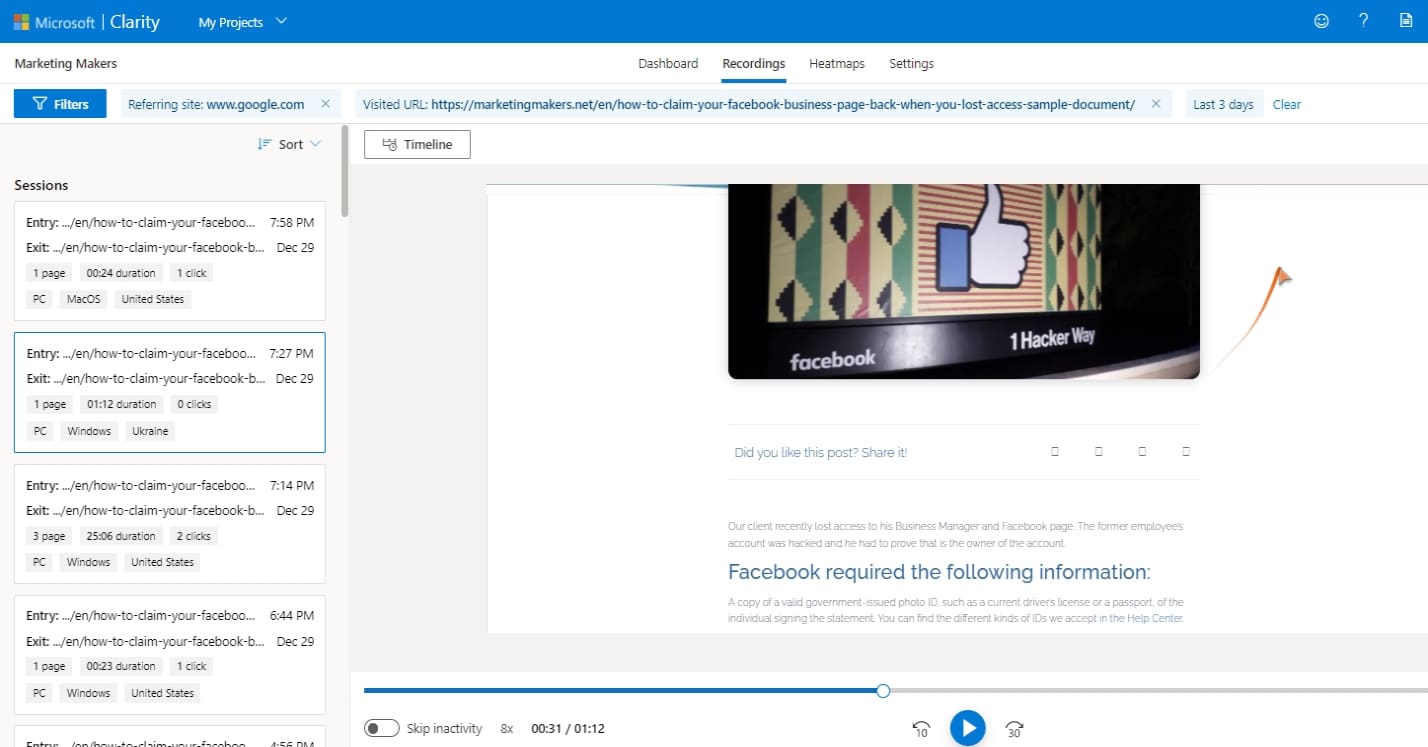Image resolution: width=1428 pixels, height=747 pixels.
Task: Open the Timeline panel
Action: [417, 144]
